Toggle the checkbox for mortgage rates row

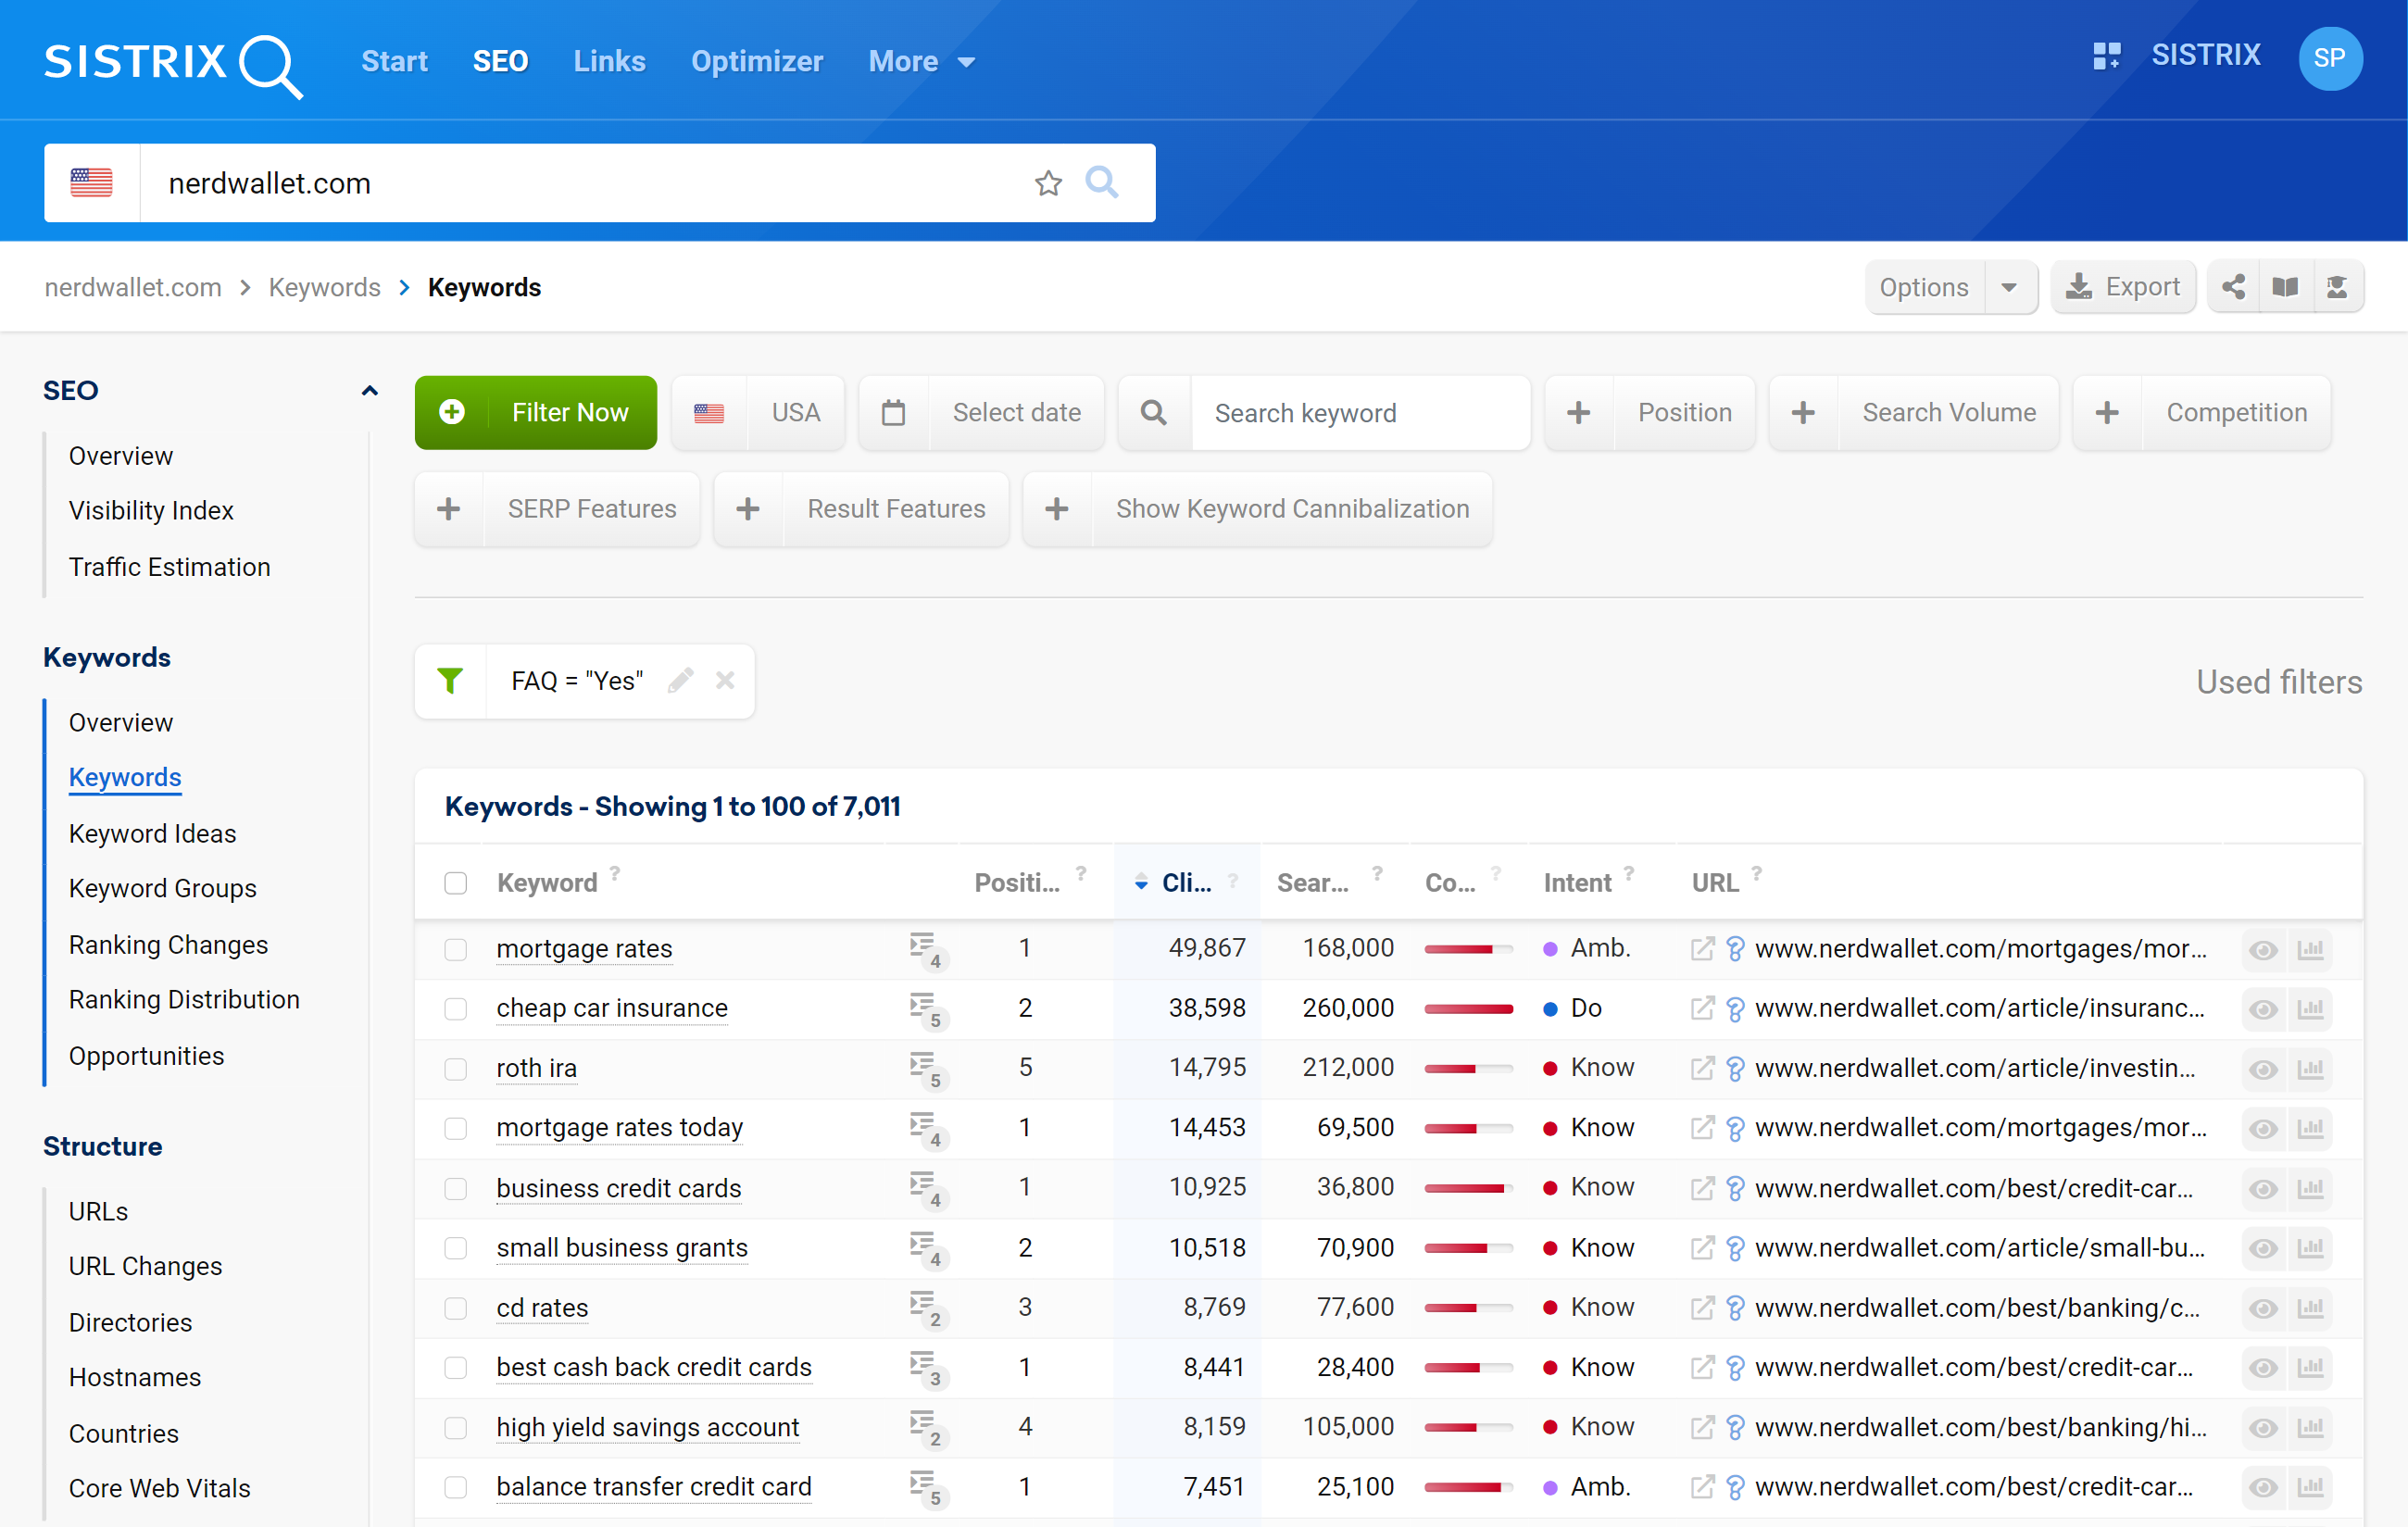[x=458, y=946]
